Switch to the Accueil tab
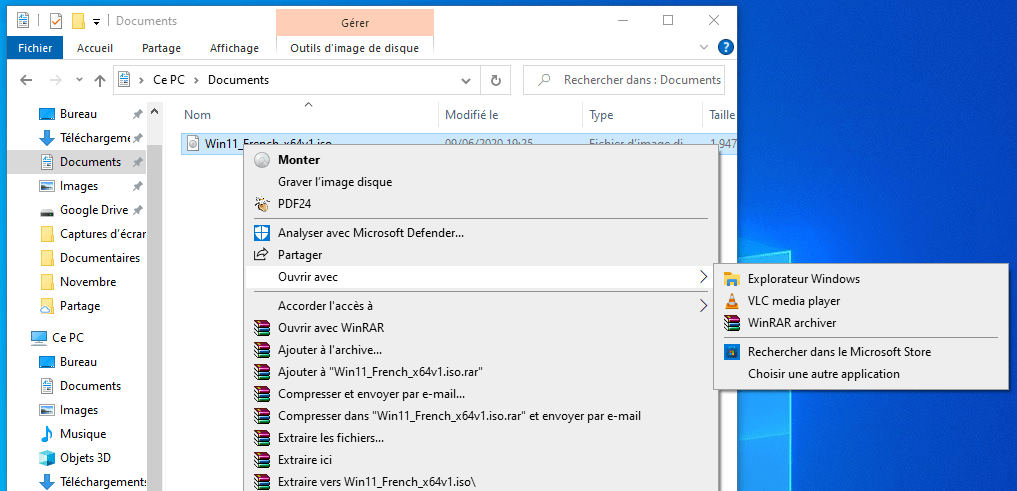The width and height of the screenshot is (1017, 491). point(95,48)
